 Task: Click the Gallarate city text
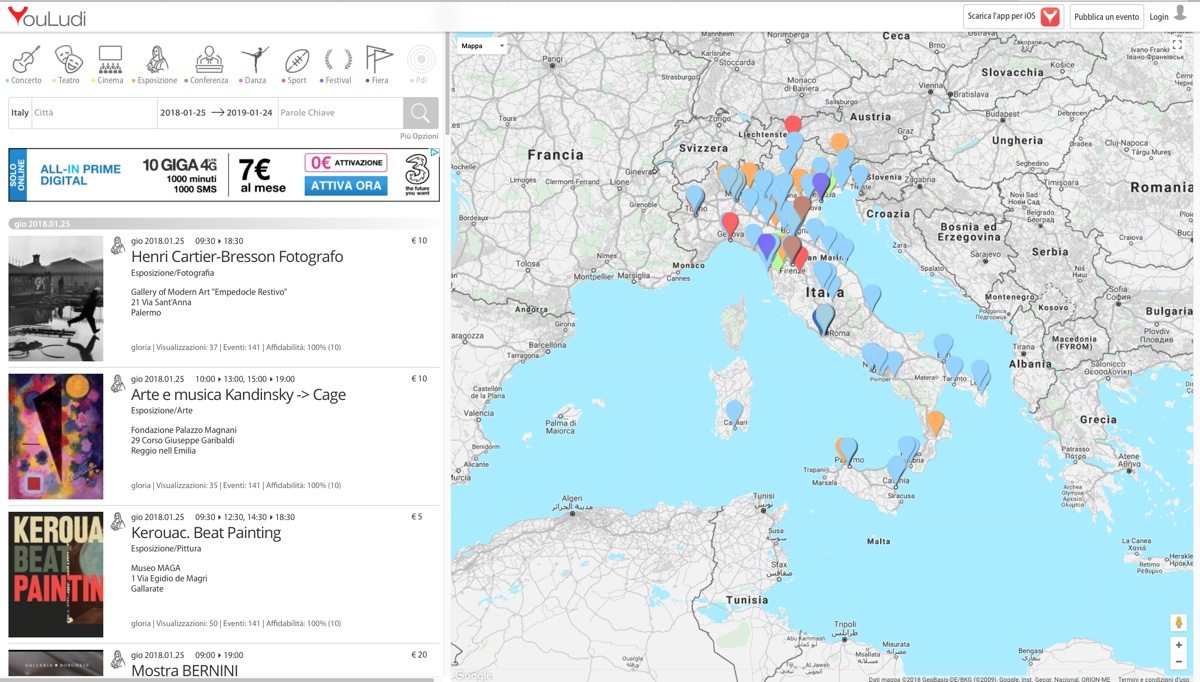click(x=149, y=588)
